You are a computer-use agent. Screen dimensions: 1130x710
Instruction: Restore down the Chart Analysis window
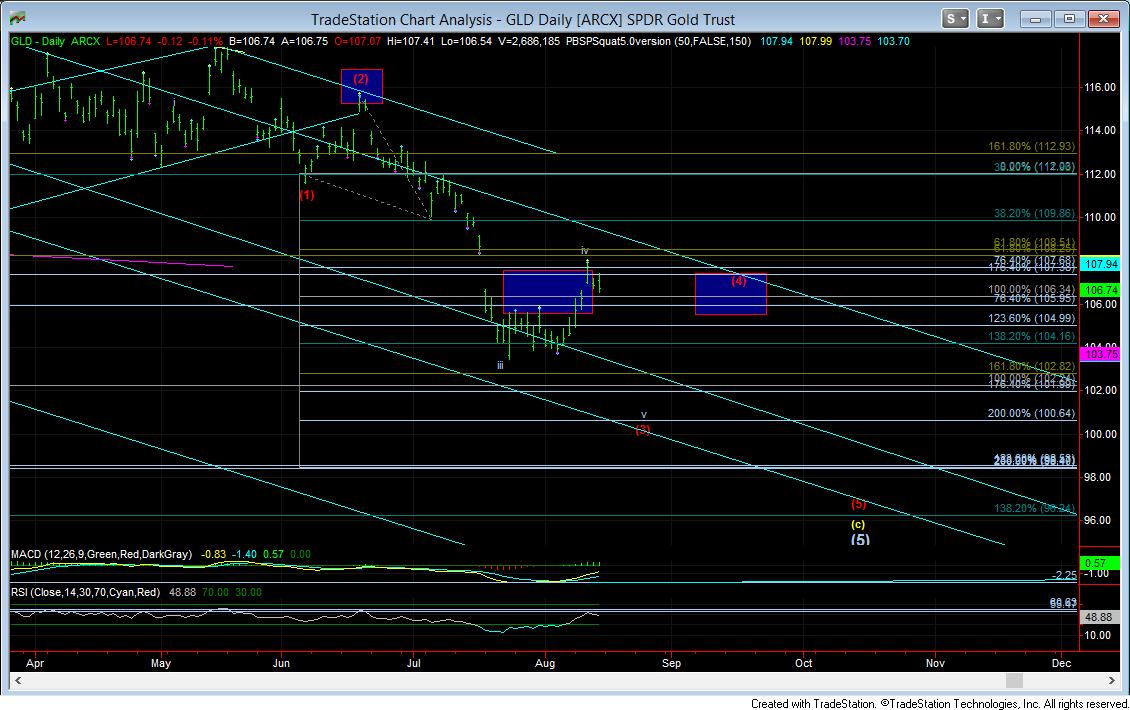click(x=1069, y=19)
